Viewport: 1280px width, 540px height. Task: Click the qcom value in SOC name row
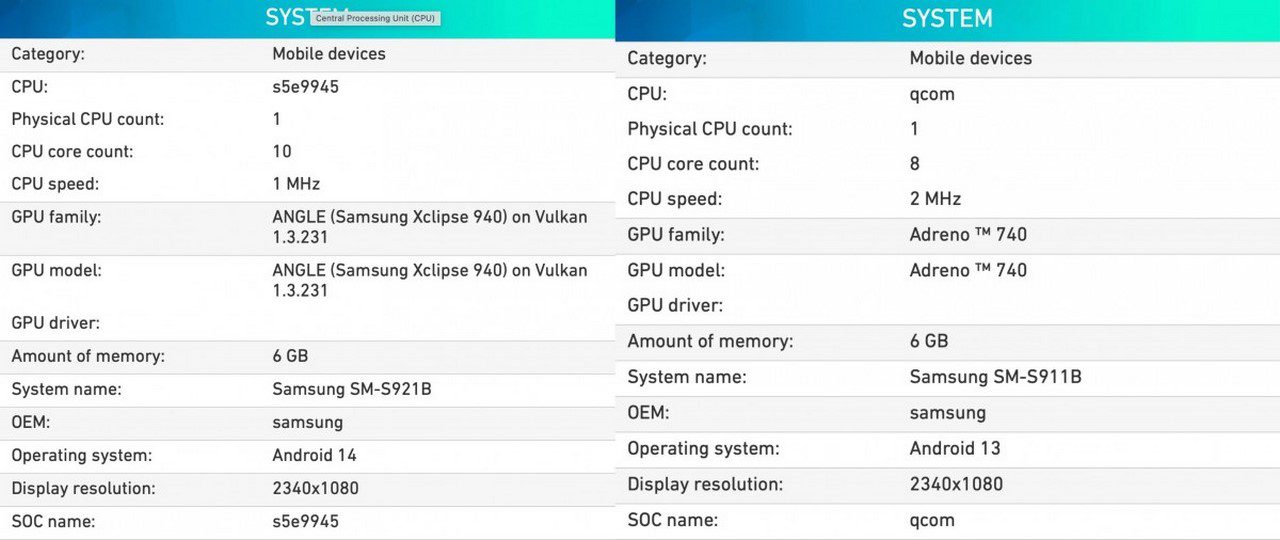931,520
